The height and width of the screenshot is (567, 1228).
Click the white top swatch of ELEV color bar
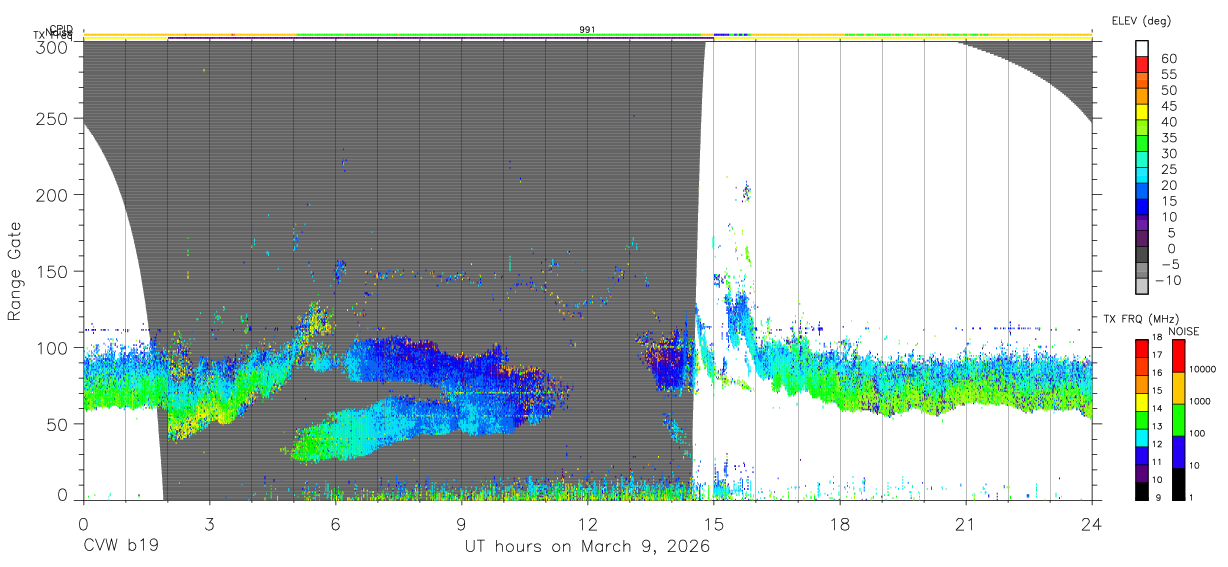point(1143,47)
